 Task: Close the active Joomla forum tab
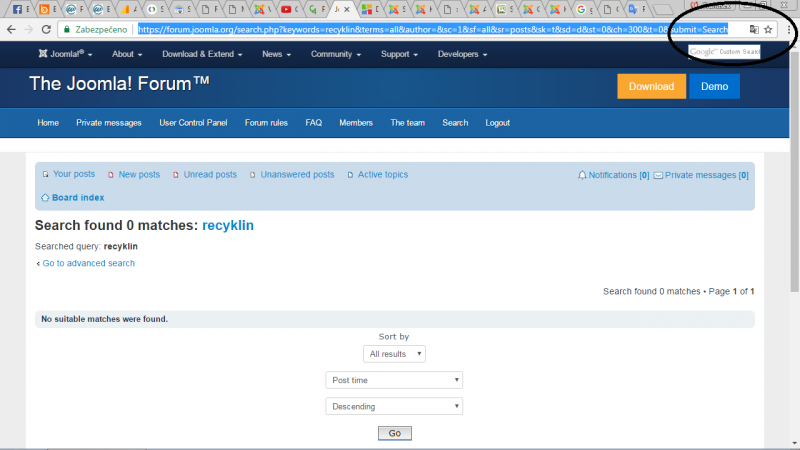pos(347,9)
